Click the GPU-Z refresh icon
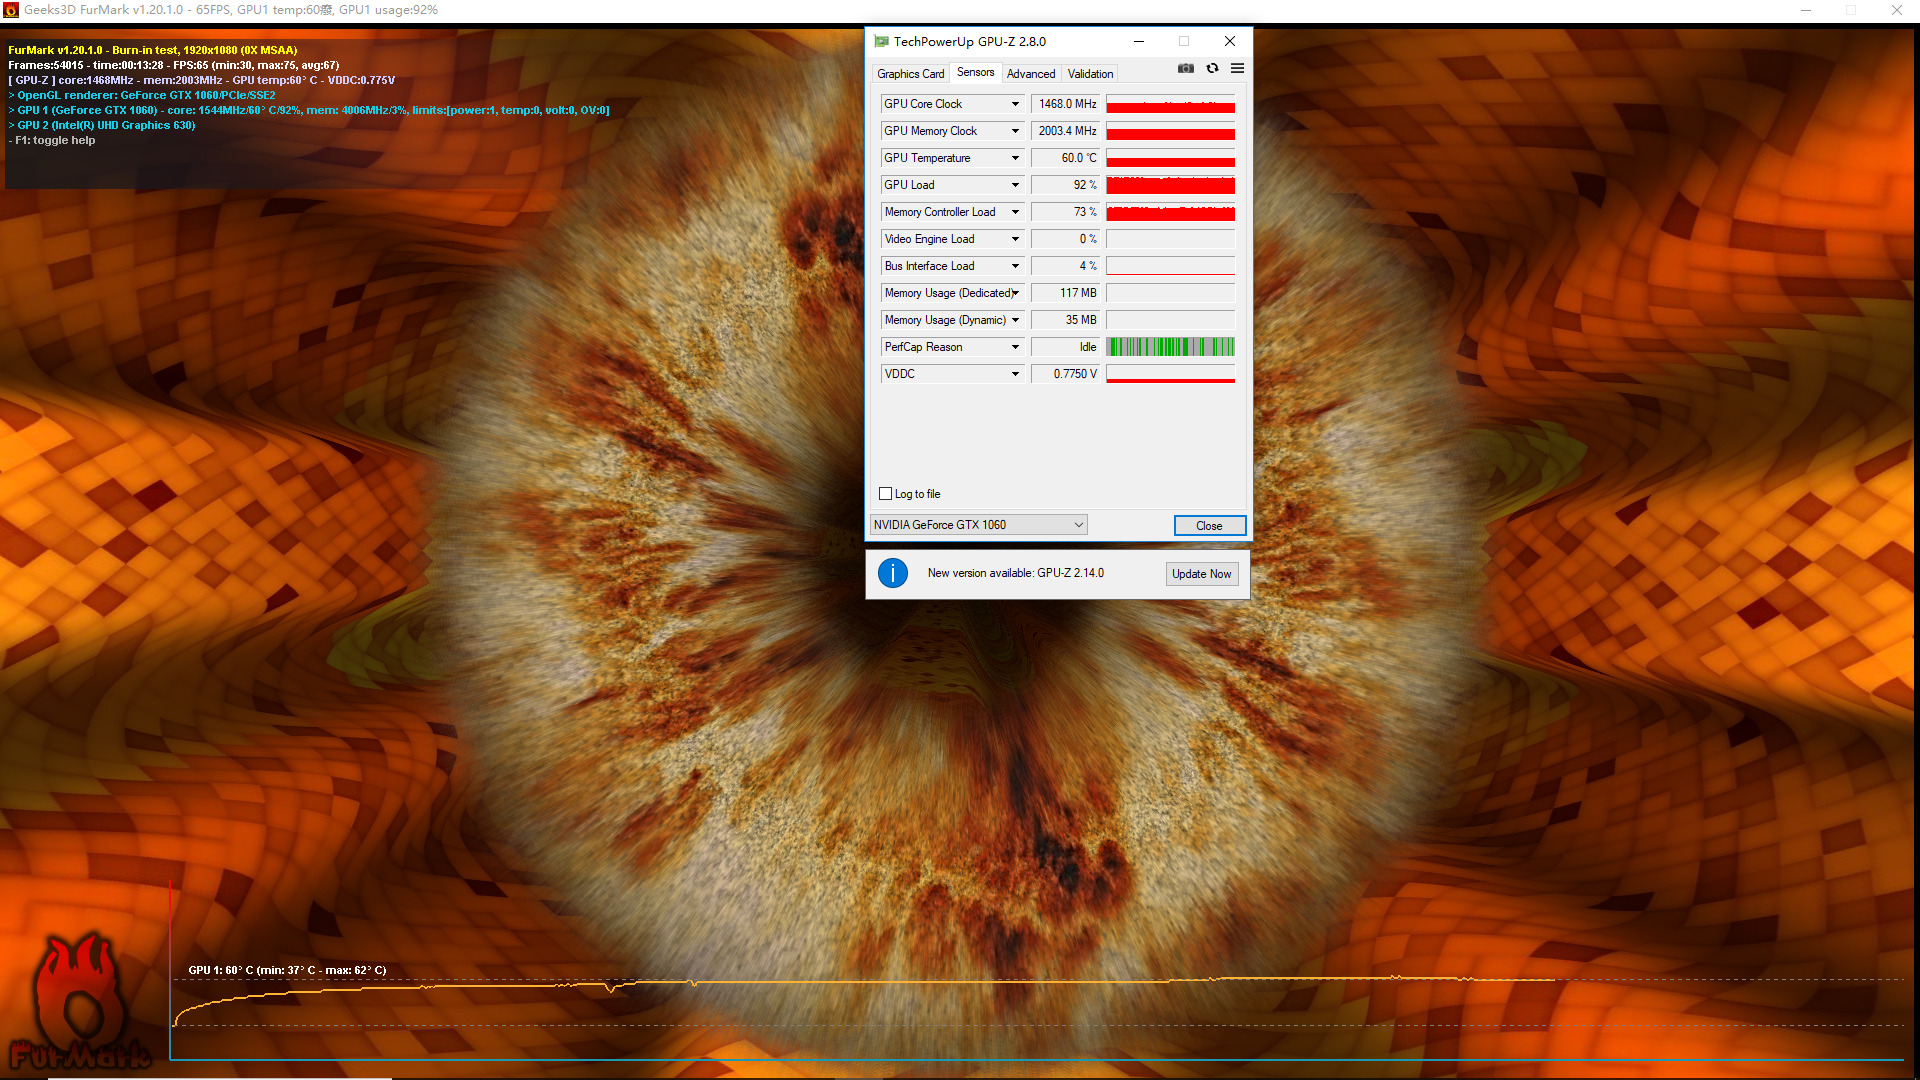This screenshot has width=1920, height=1080. 1212,68
